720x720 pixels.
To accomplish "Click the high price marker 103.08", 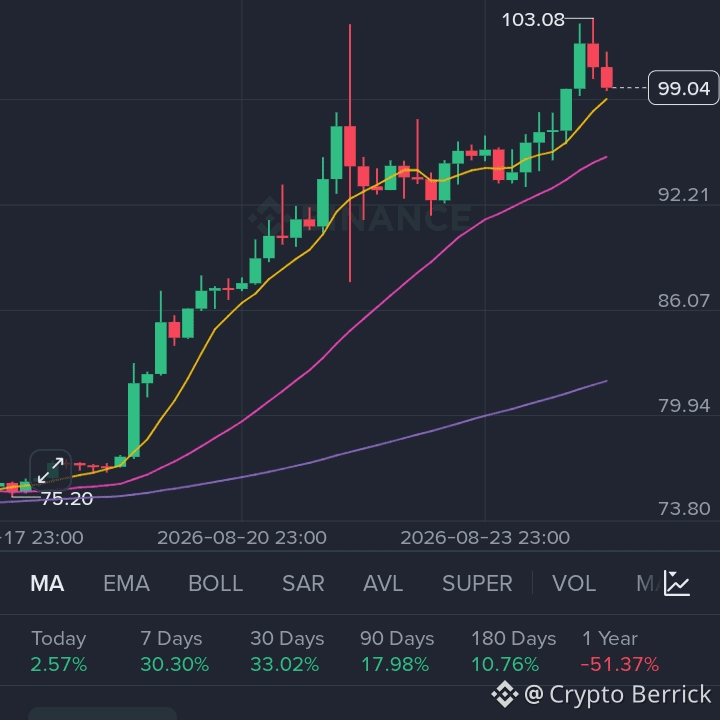I will tap(533, 20).
